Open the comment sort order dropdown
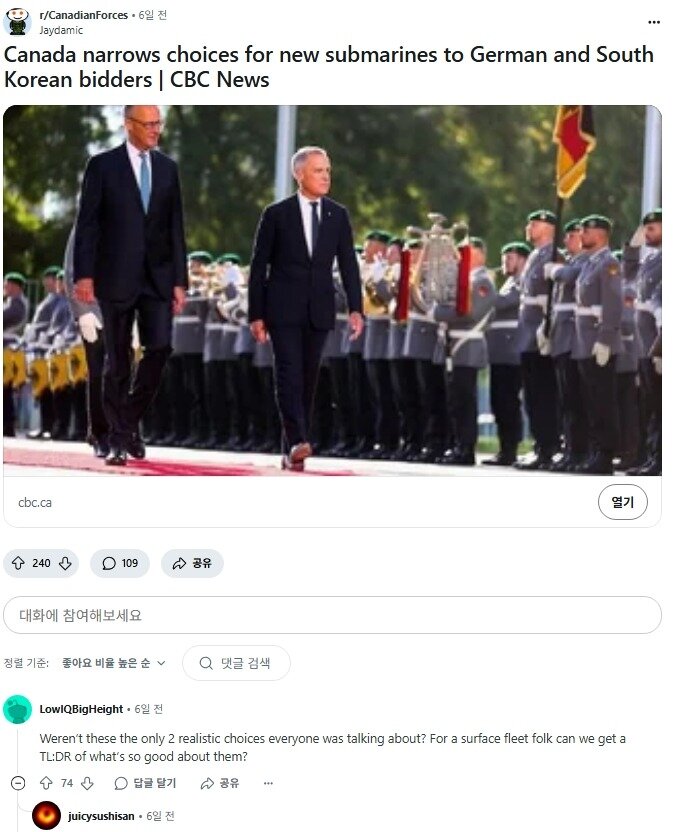Viewport: 674px width, 832px height. [x=114, y=663]
